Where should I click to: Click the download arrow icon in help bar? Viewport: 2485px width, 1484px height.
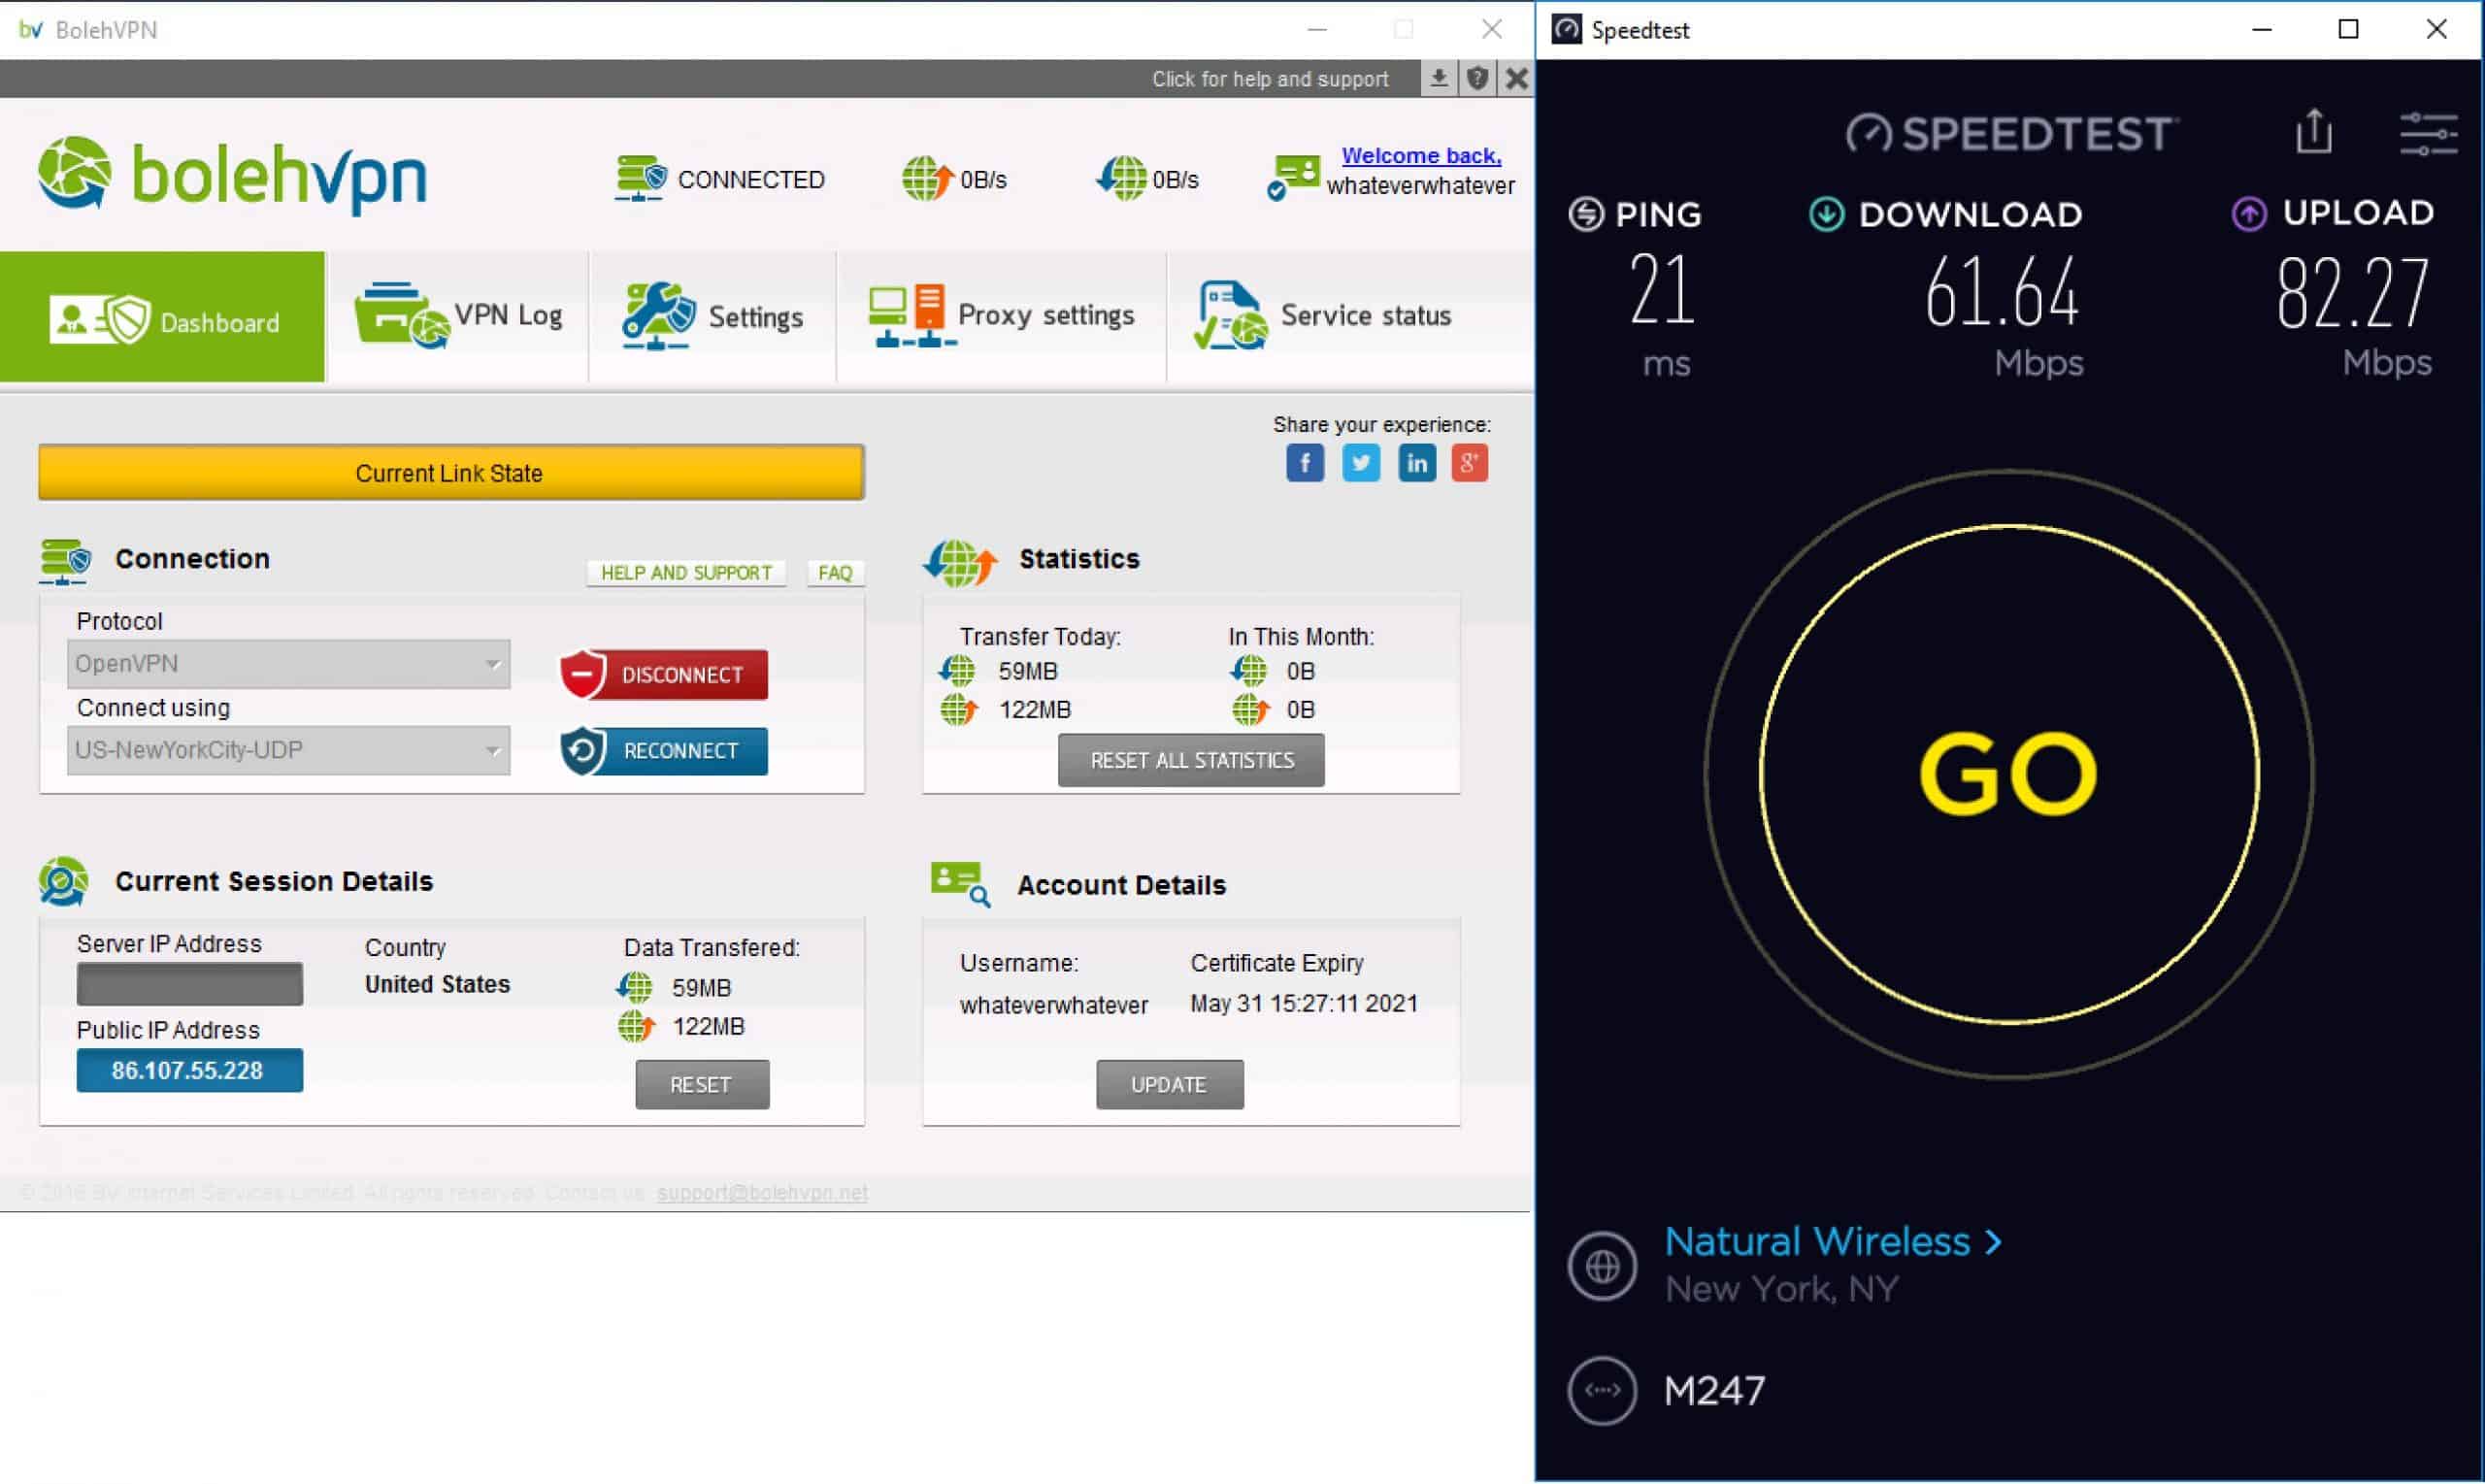pyautogui.click(x=1438, y=78)
